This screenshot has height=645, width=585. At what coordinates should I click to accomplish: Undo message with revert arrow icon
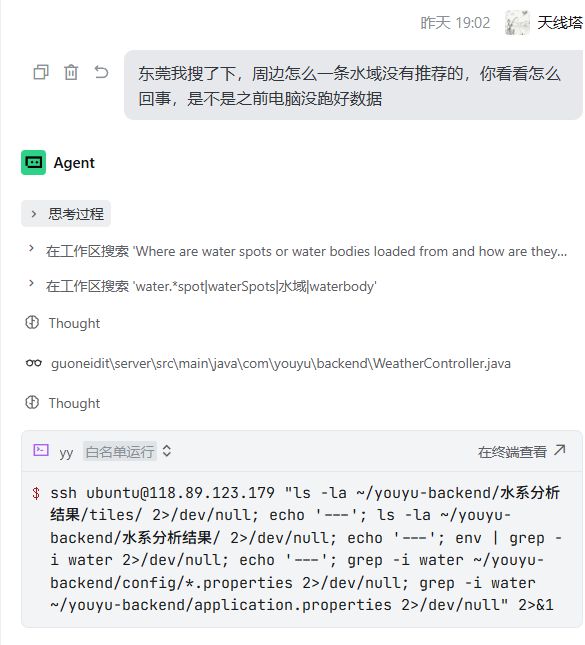tap(101, 72)
